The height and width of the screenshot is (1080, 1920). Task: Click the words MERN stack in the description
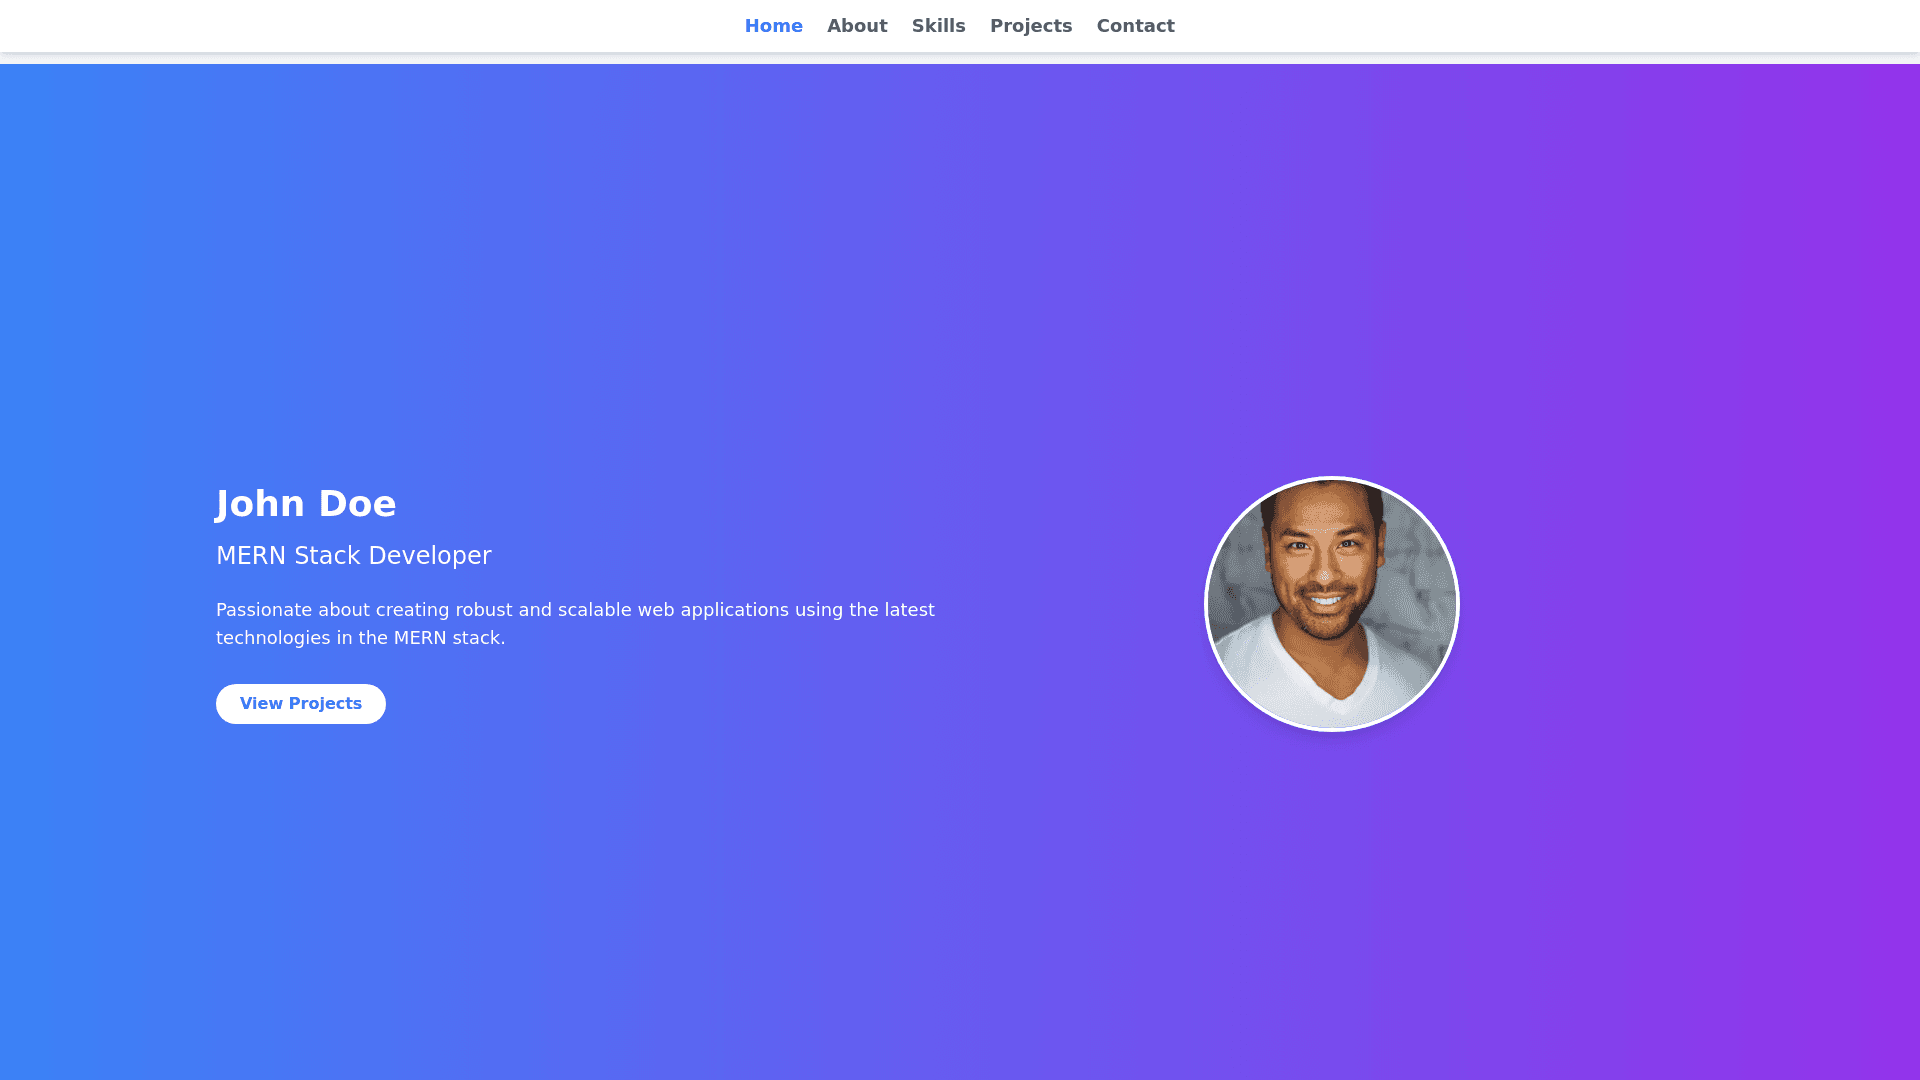pos(446,638)
